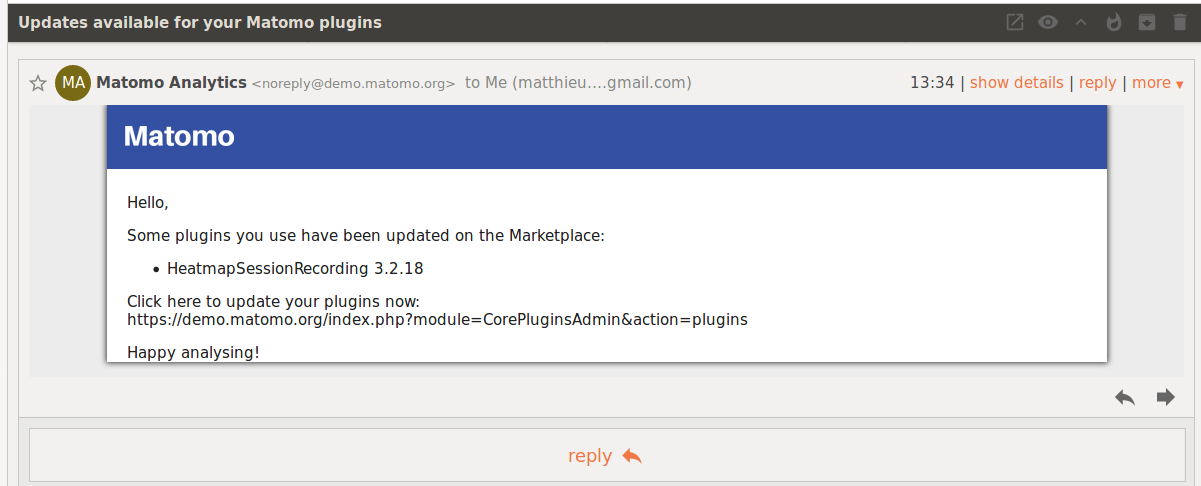The image size is (1201, 486).
Task: Click the reply arrow icon below message
Action: click(1125, 397)
